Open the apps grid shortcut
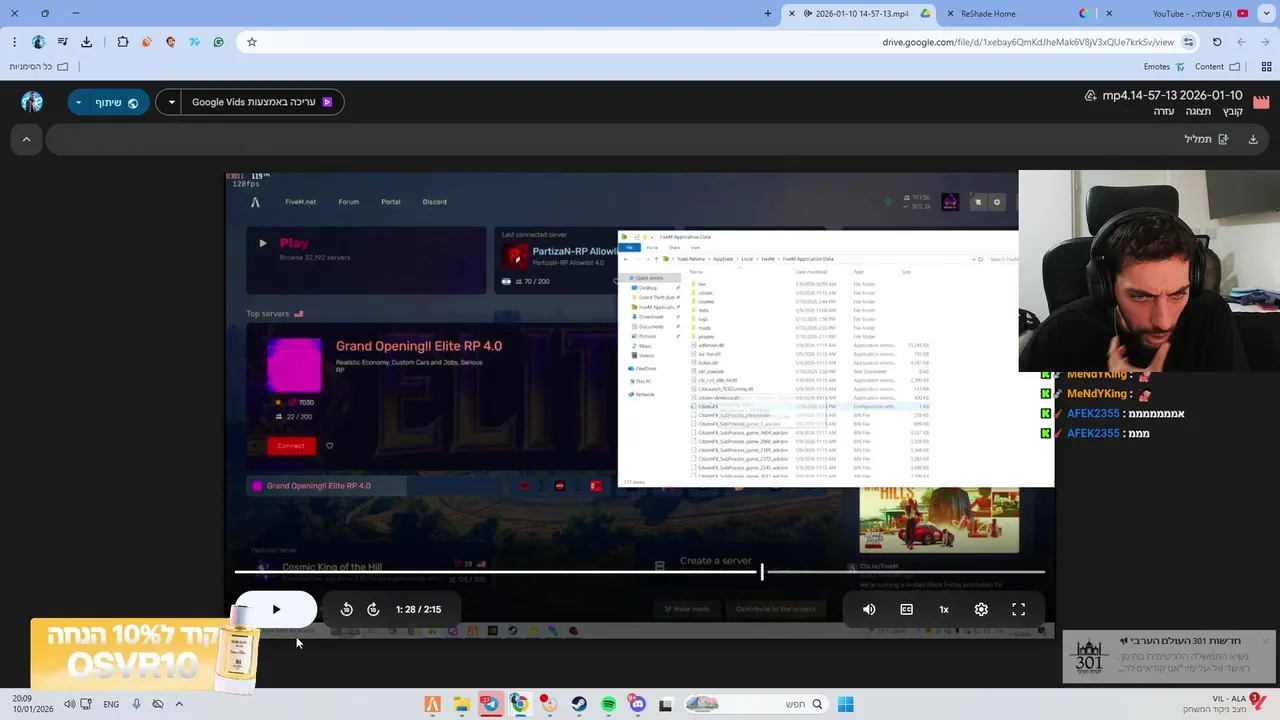1280x720 pixels. 1266,67
